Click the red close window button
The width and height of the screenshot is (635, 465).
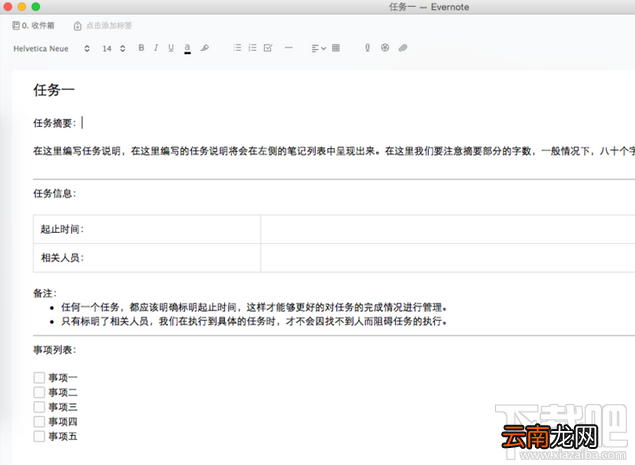click(8, 6)
